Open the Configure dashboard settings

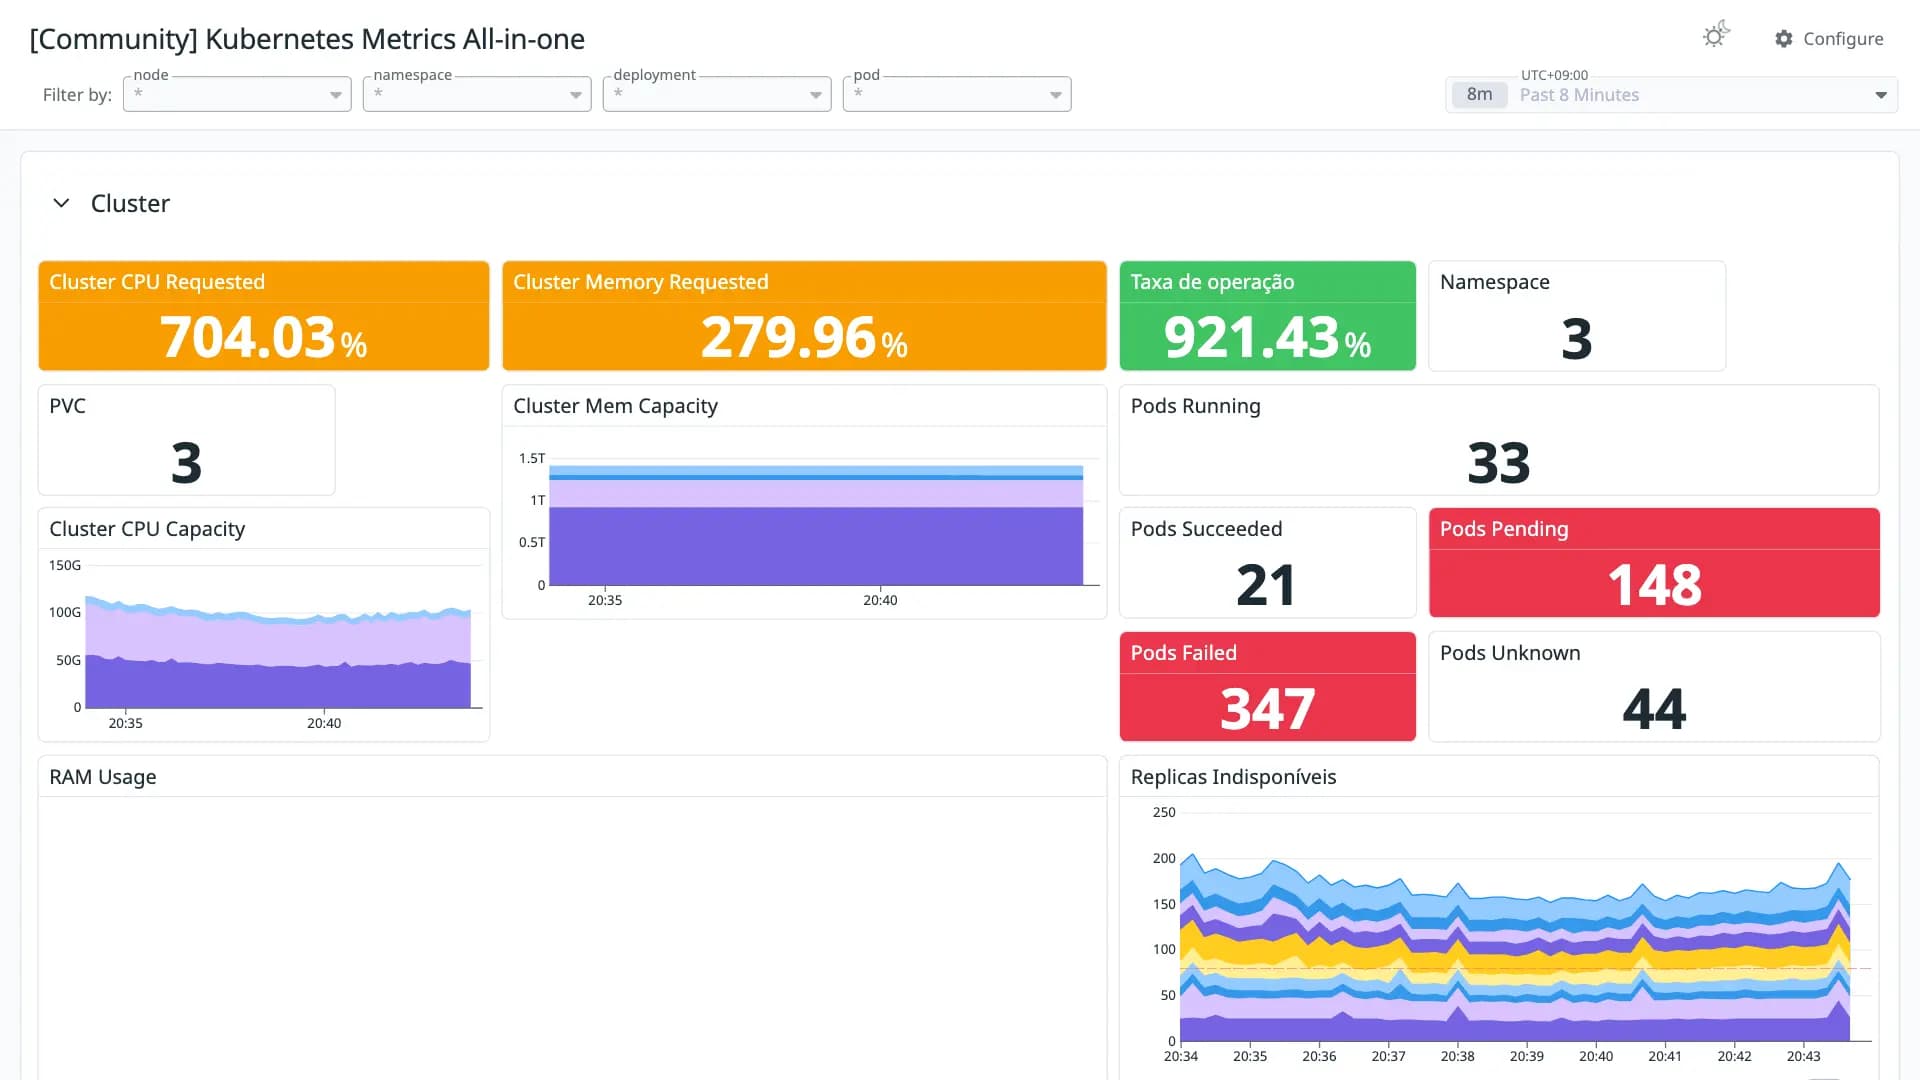point(1829,39)
